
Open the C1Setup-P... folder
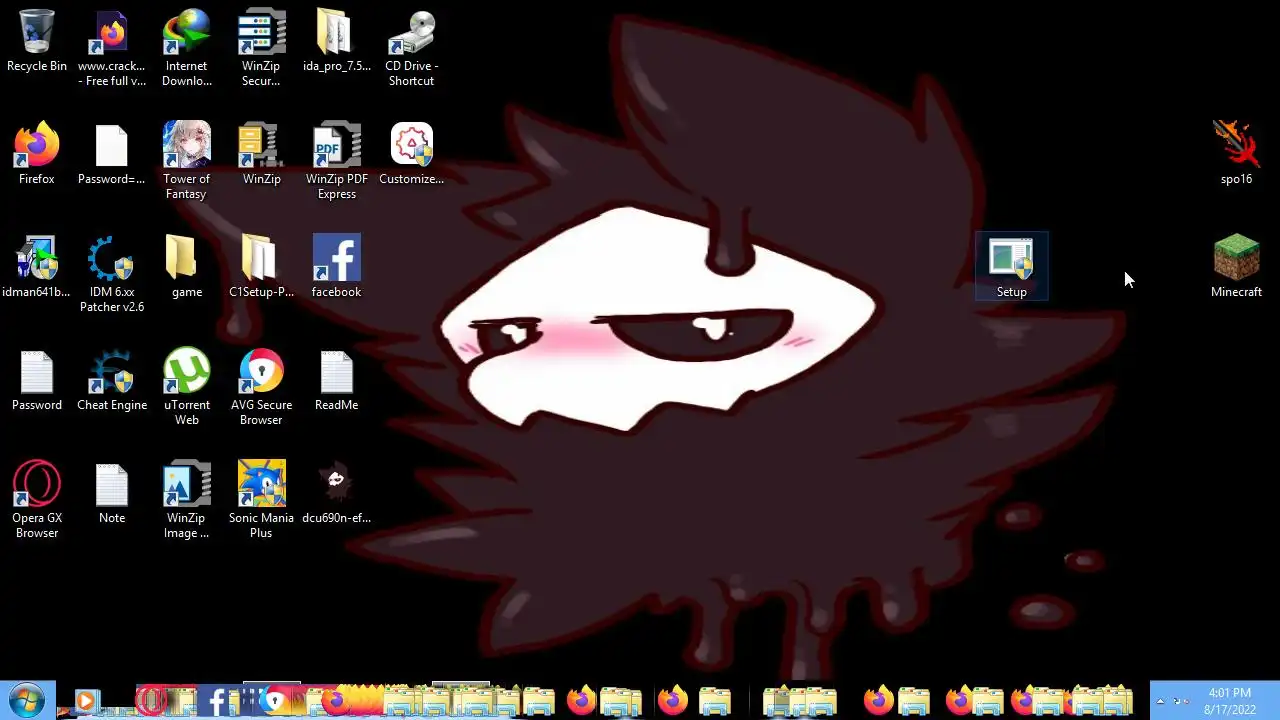[x=261, y=267]
